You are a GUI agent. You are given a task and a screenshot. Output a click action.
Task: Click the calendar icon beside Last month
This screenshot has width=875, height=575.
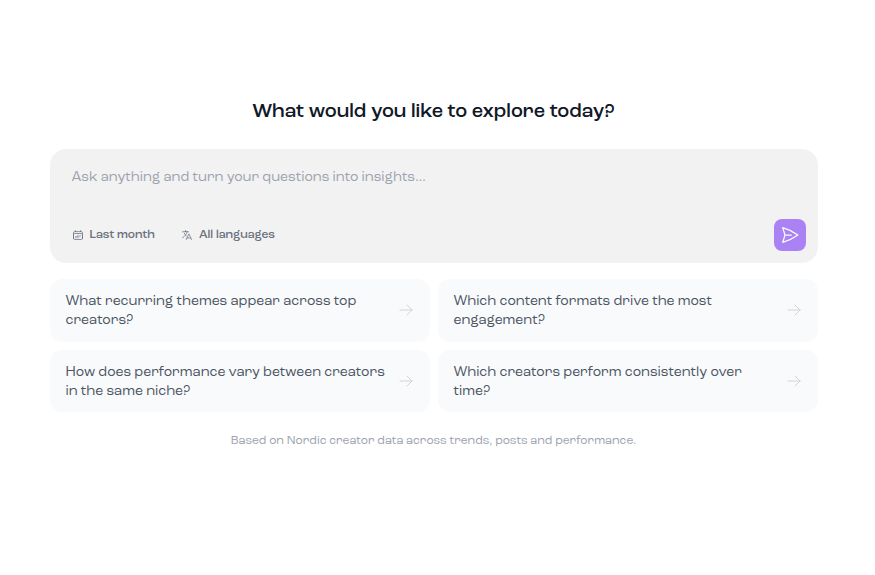click(78, 235)
